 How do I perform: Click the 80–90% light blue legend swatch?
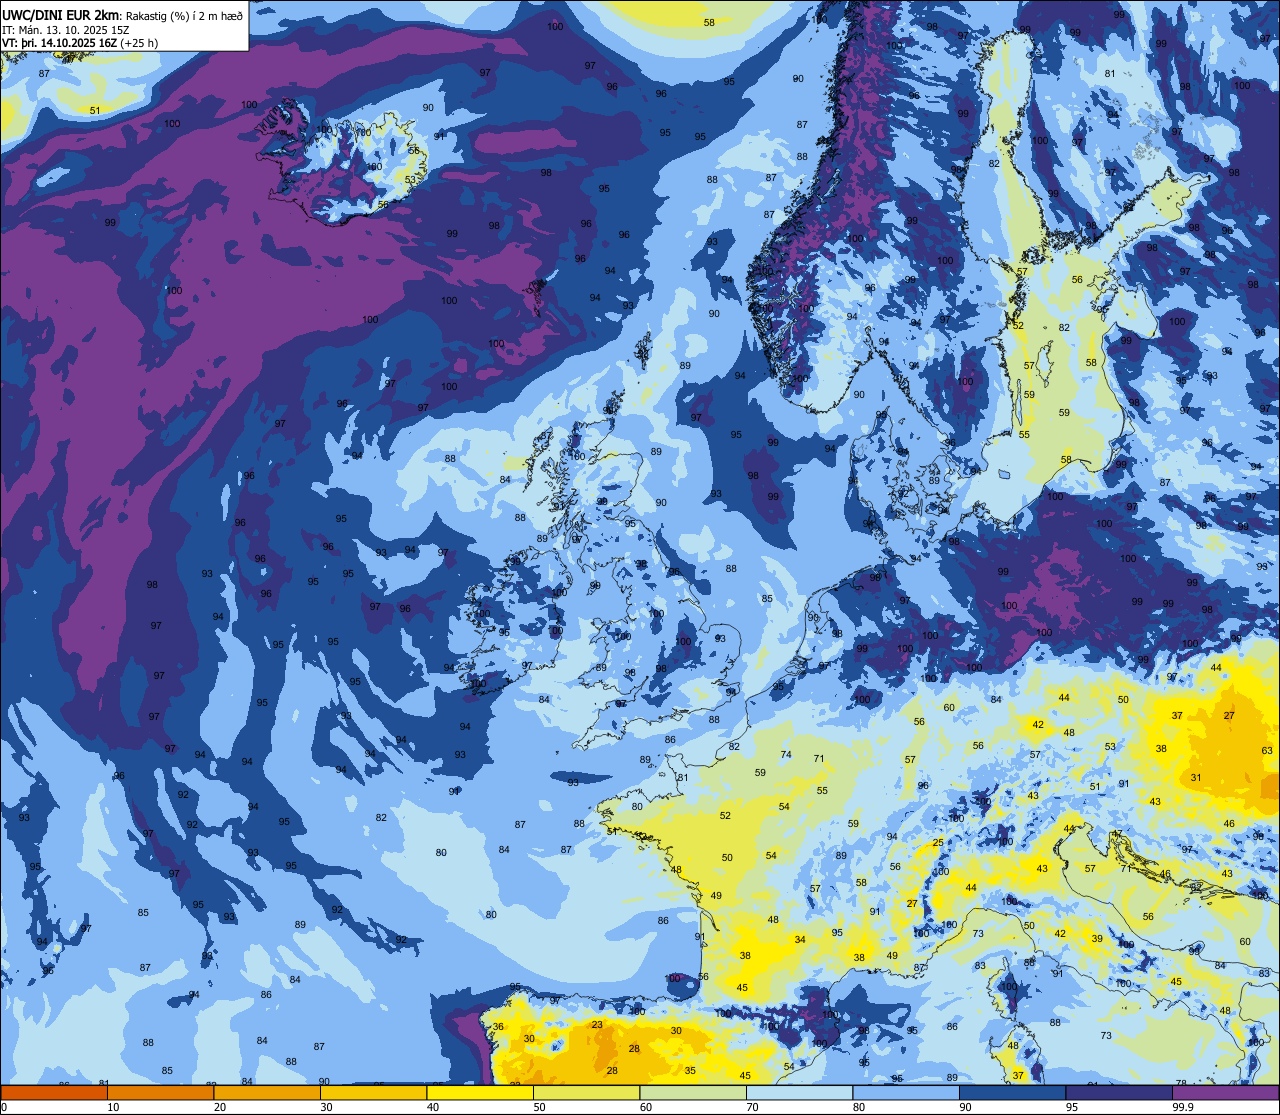click(906, 1093)
